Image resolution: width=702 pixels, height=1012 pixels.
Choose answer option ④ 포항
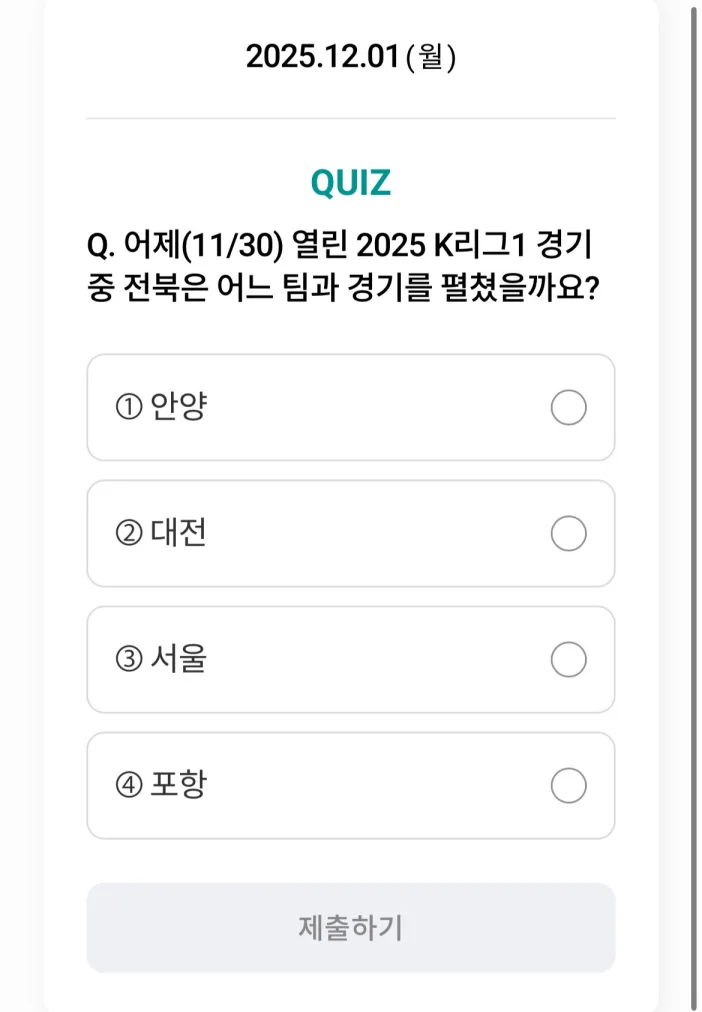(351, 786)
